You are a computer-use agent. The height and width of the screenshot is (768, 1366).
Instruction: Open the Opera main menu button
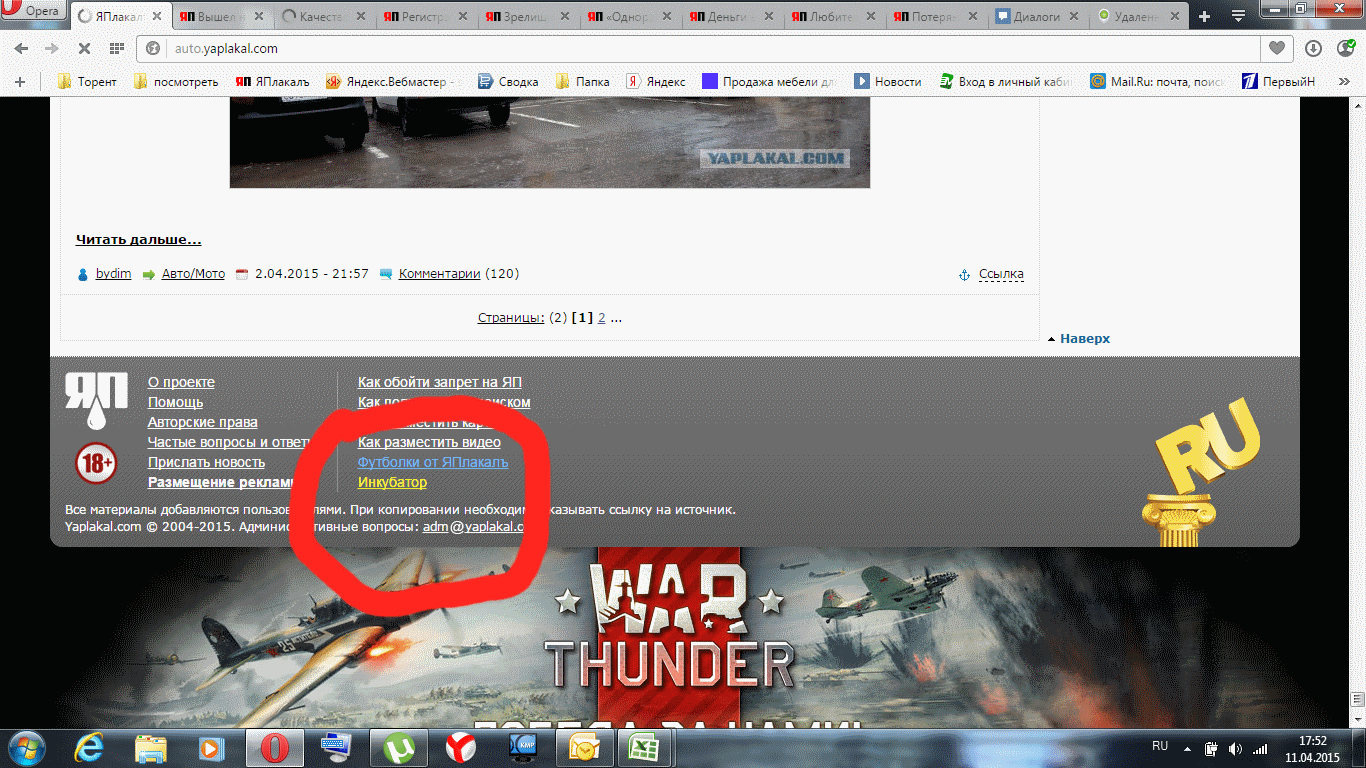point(33,10)
